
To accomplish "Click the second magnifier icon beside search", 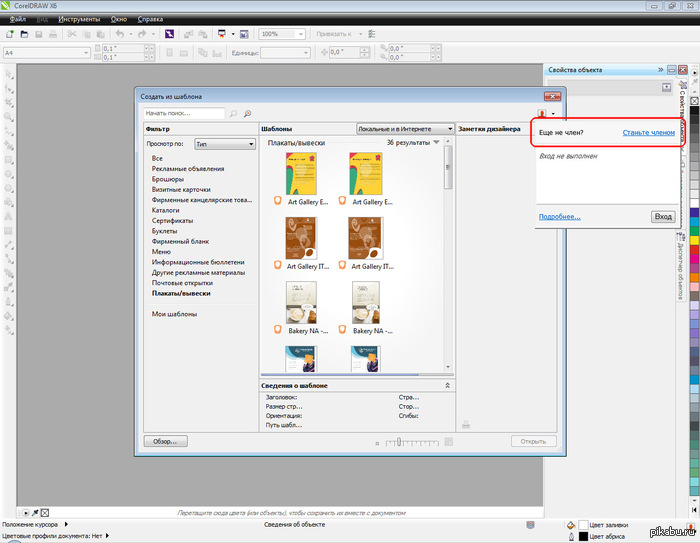I will click(x=247, y=113).
